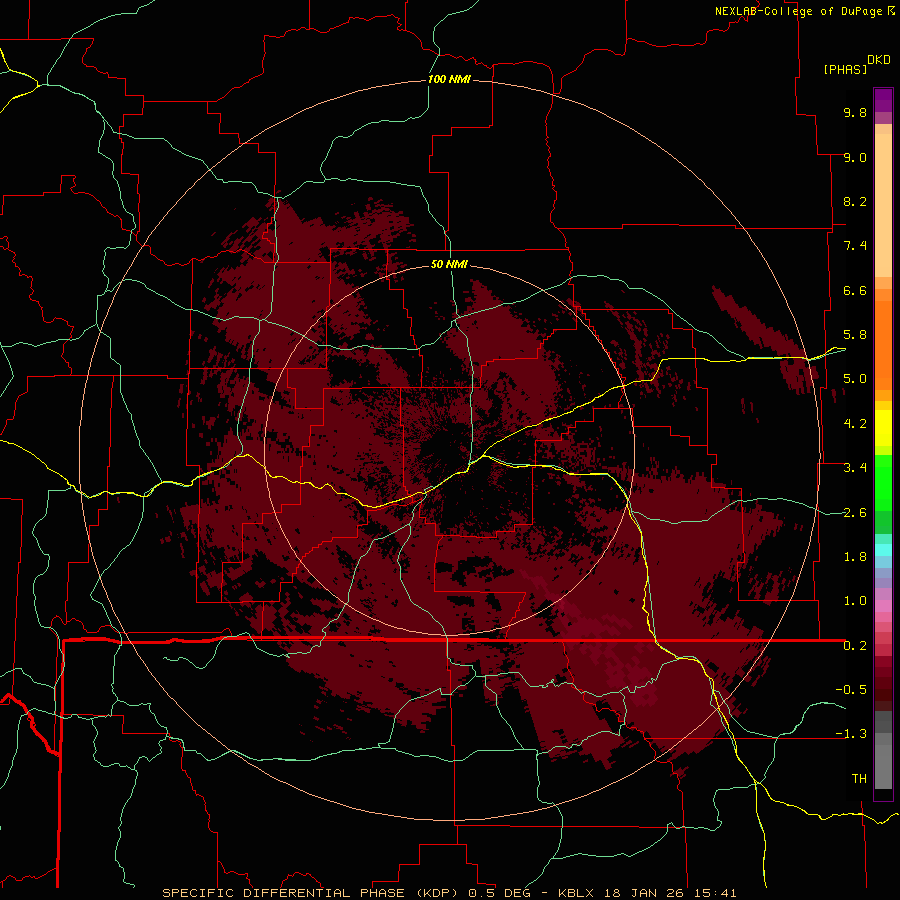Select the 3.4 scale value
The height and width of the screenshot is (900, 900).
coord(855,468)
